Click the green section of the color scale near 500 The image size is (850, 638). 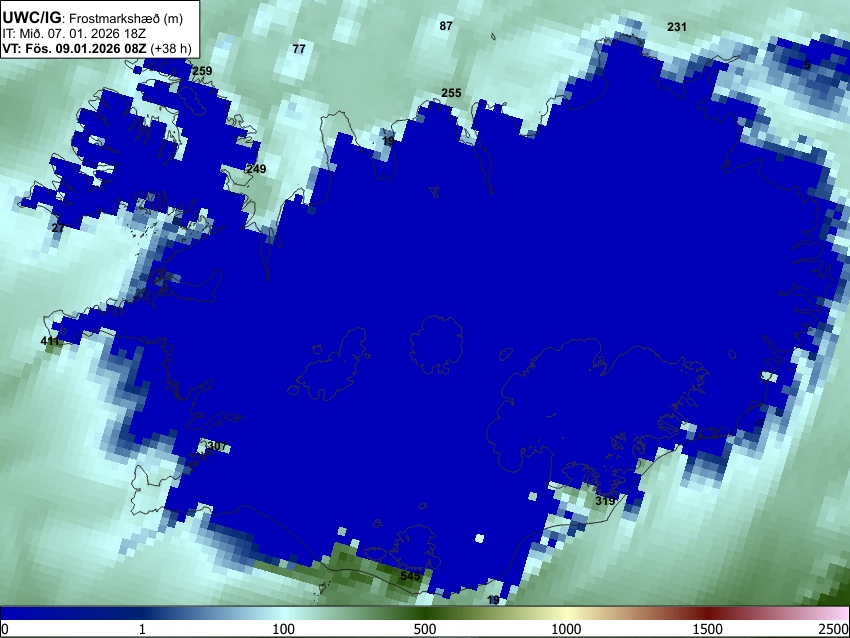tap(424, 613)
